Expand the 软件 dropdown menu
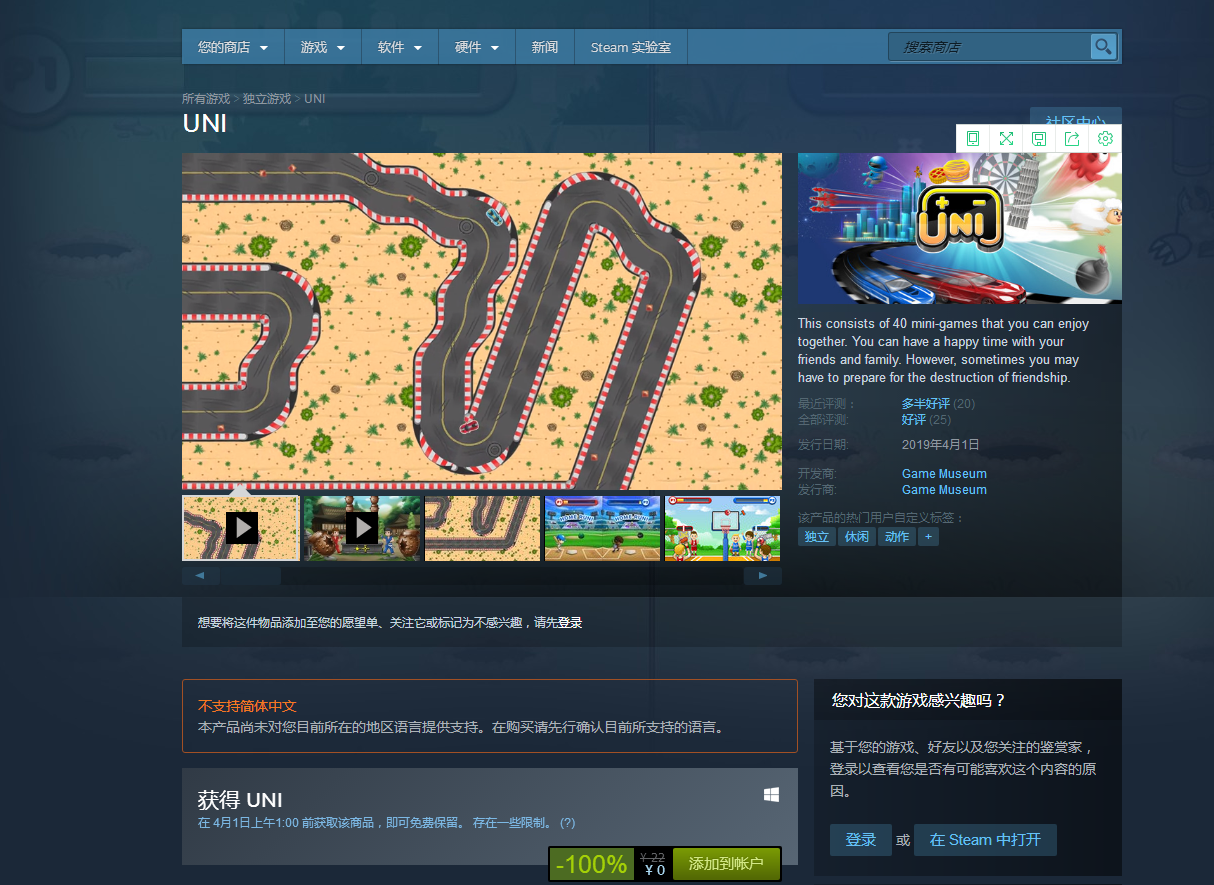1214x885 pixels. 400,47
